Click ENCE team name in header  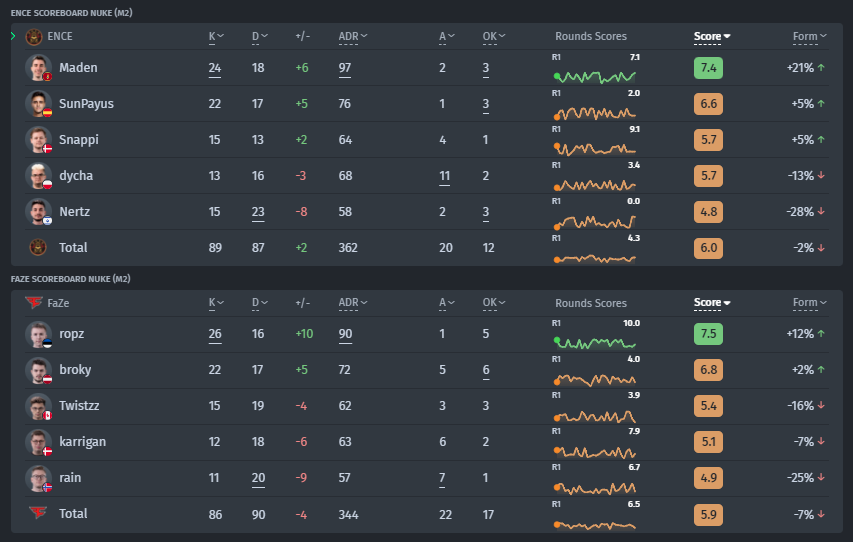coord(60,36)
